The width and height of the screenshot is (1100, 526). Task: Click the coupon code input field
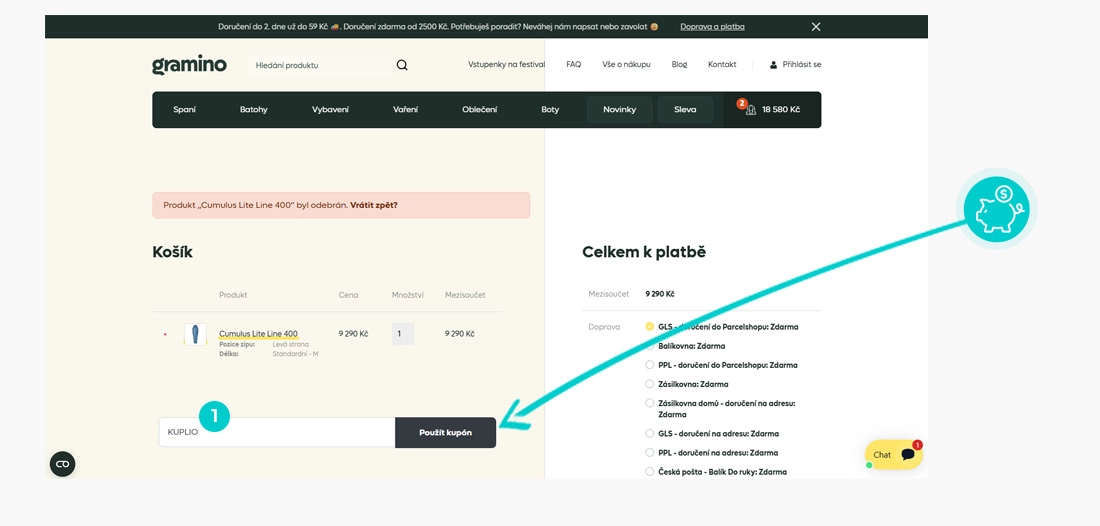[277, 432]
